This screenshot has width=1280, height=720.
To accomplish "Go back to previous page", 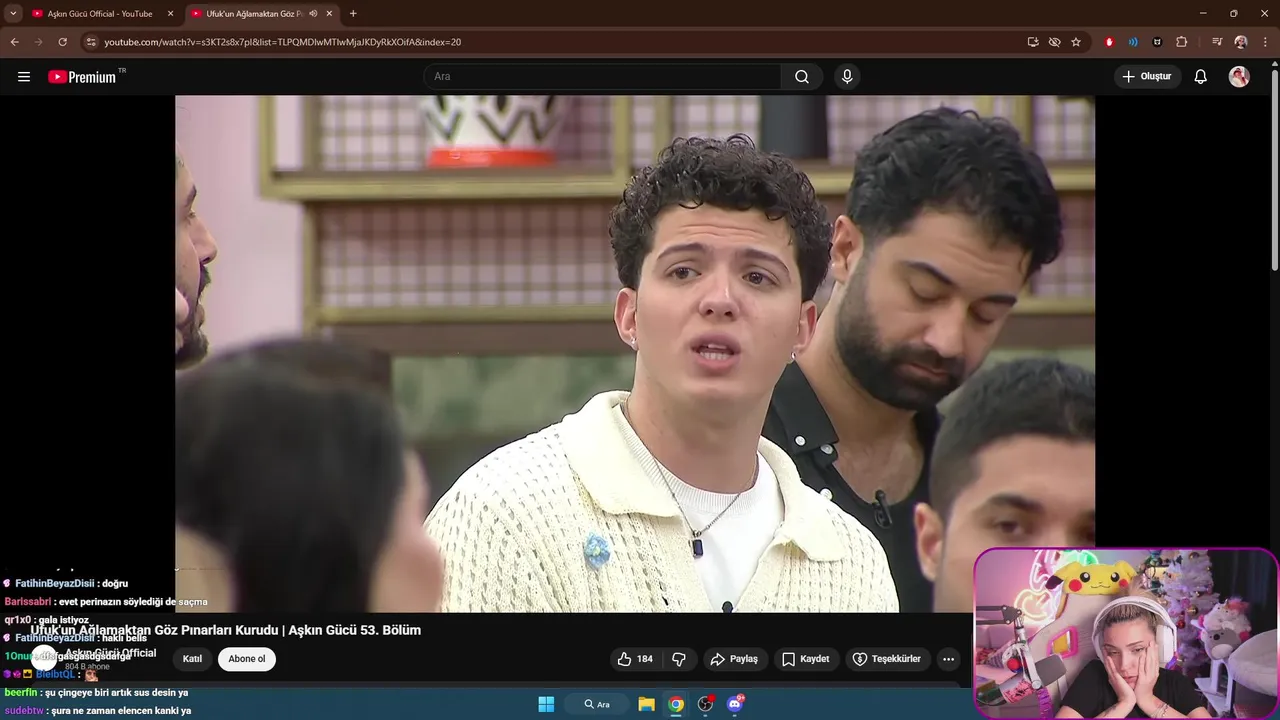I will (14, 42).
